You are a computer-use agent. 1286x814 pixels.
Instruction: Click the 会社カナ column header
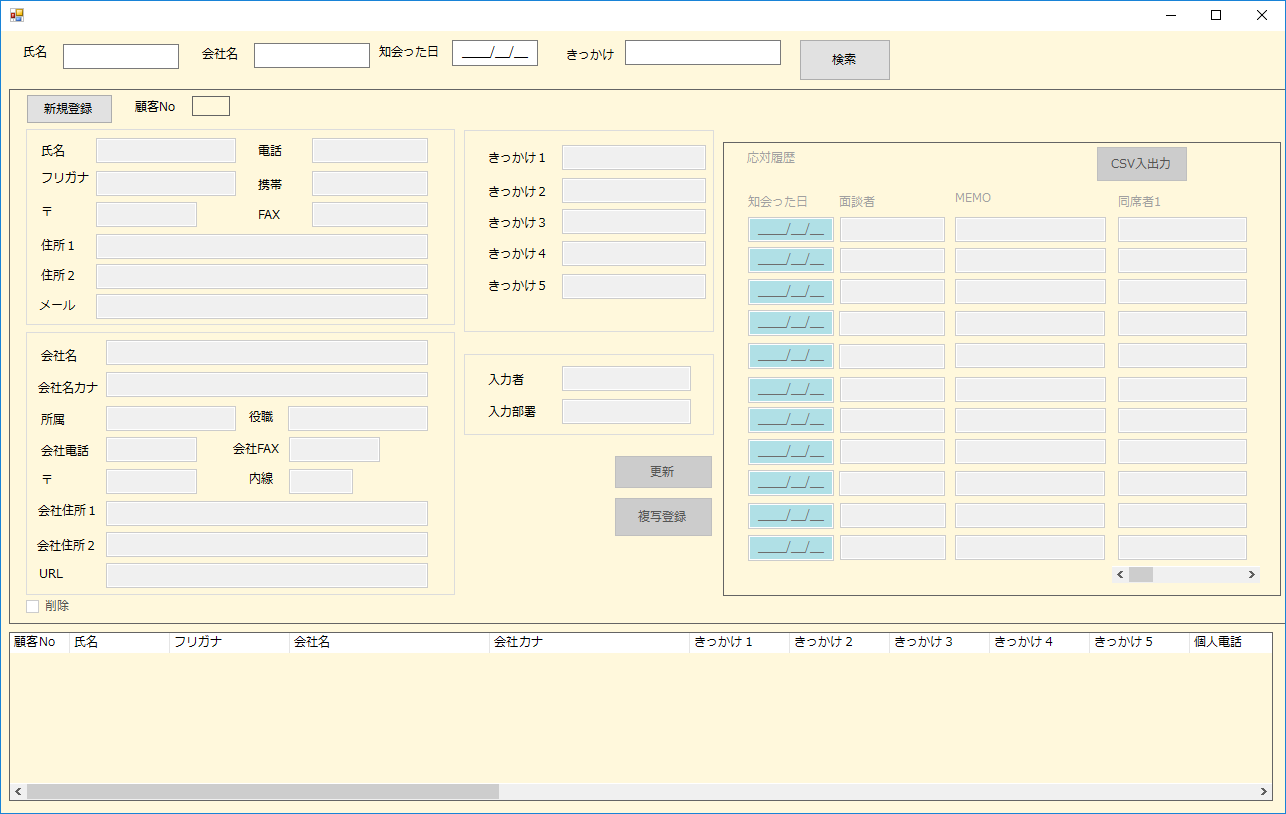(x=588, y=642)
